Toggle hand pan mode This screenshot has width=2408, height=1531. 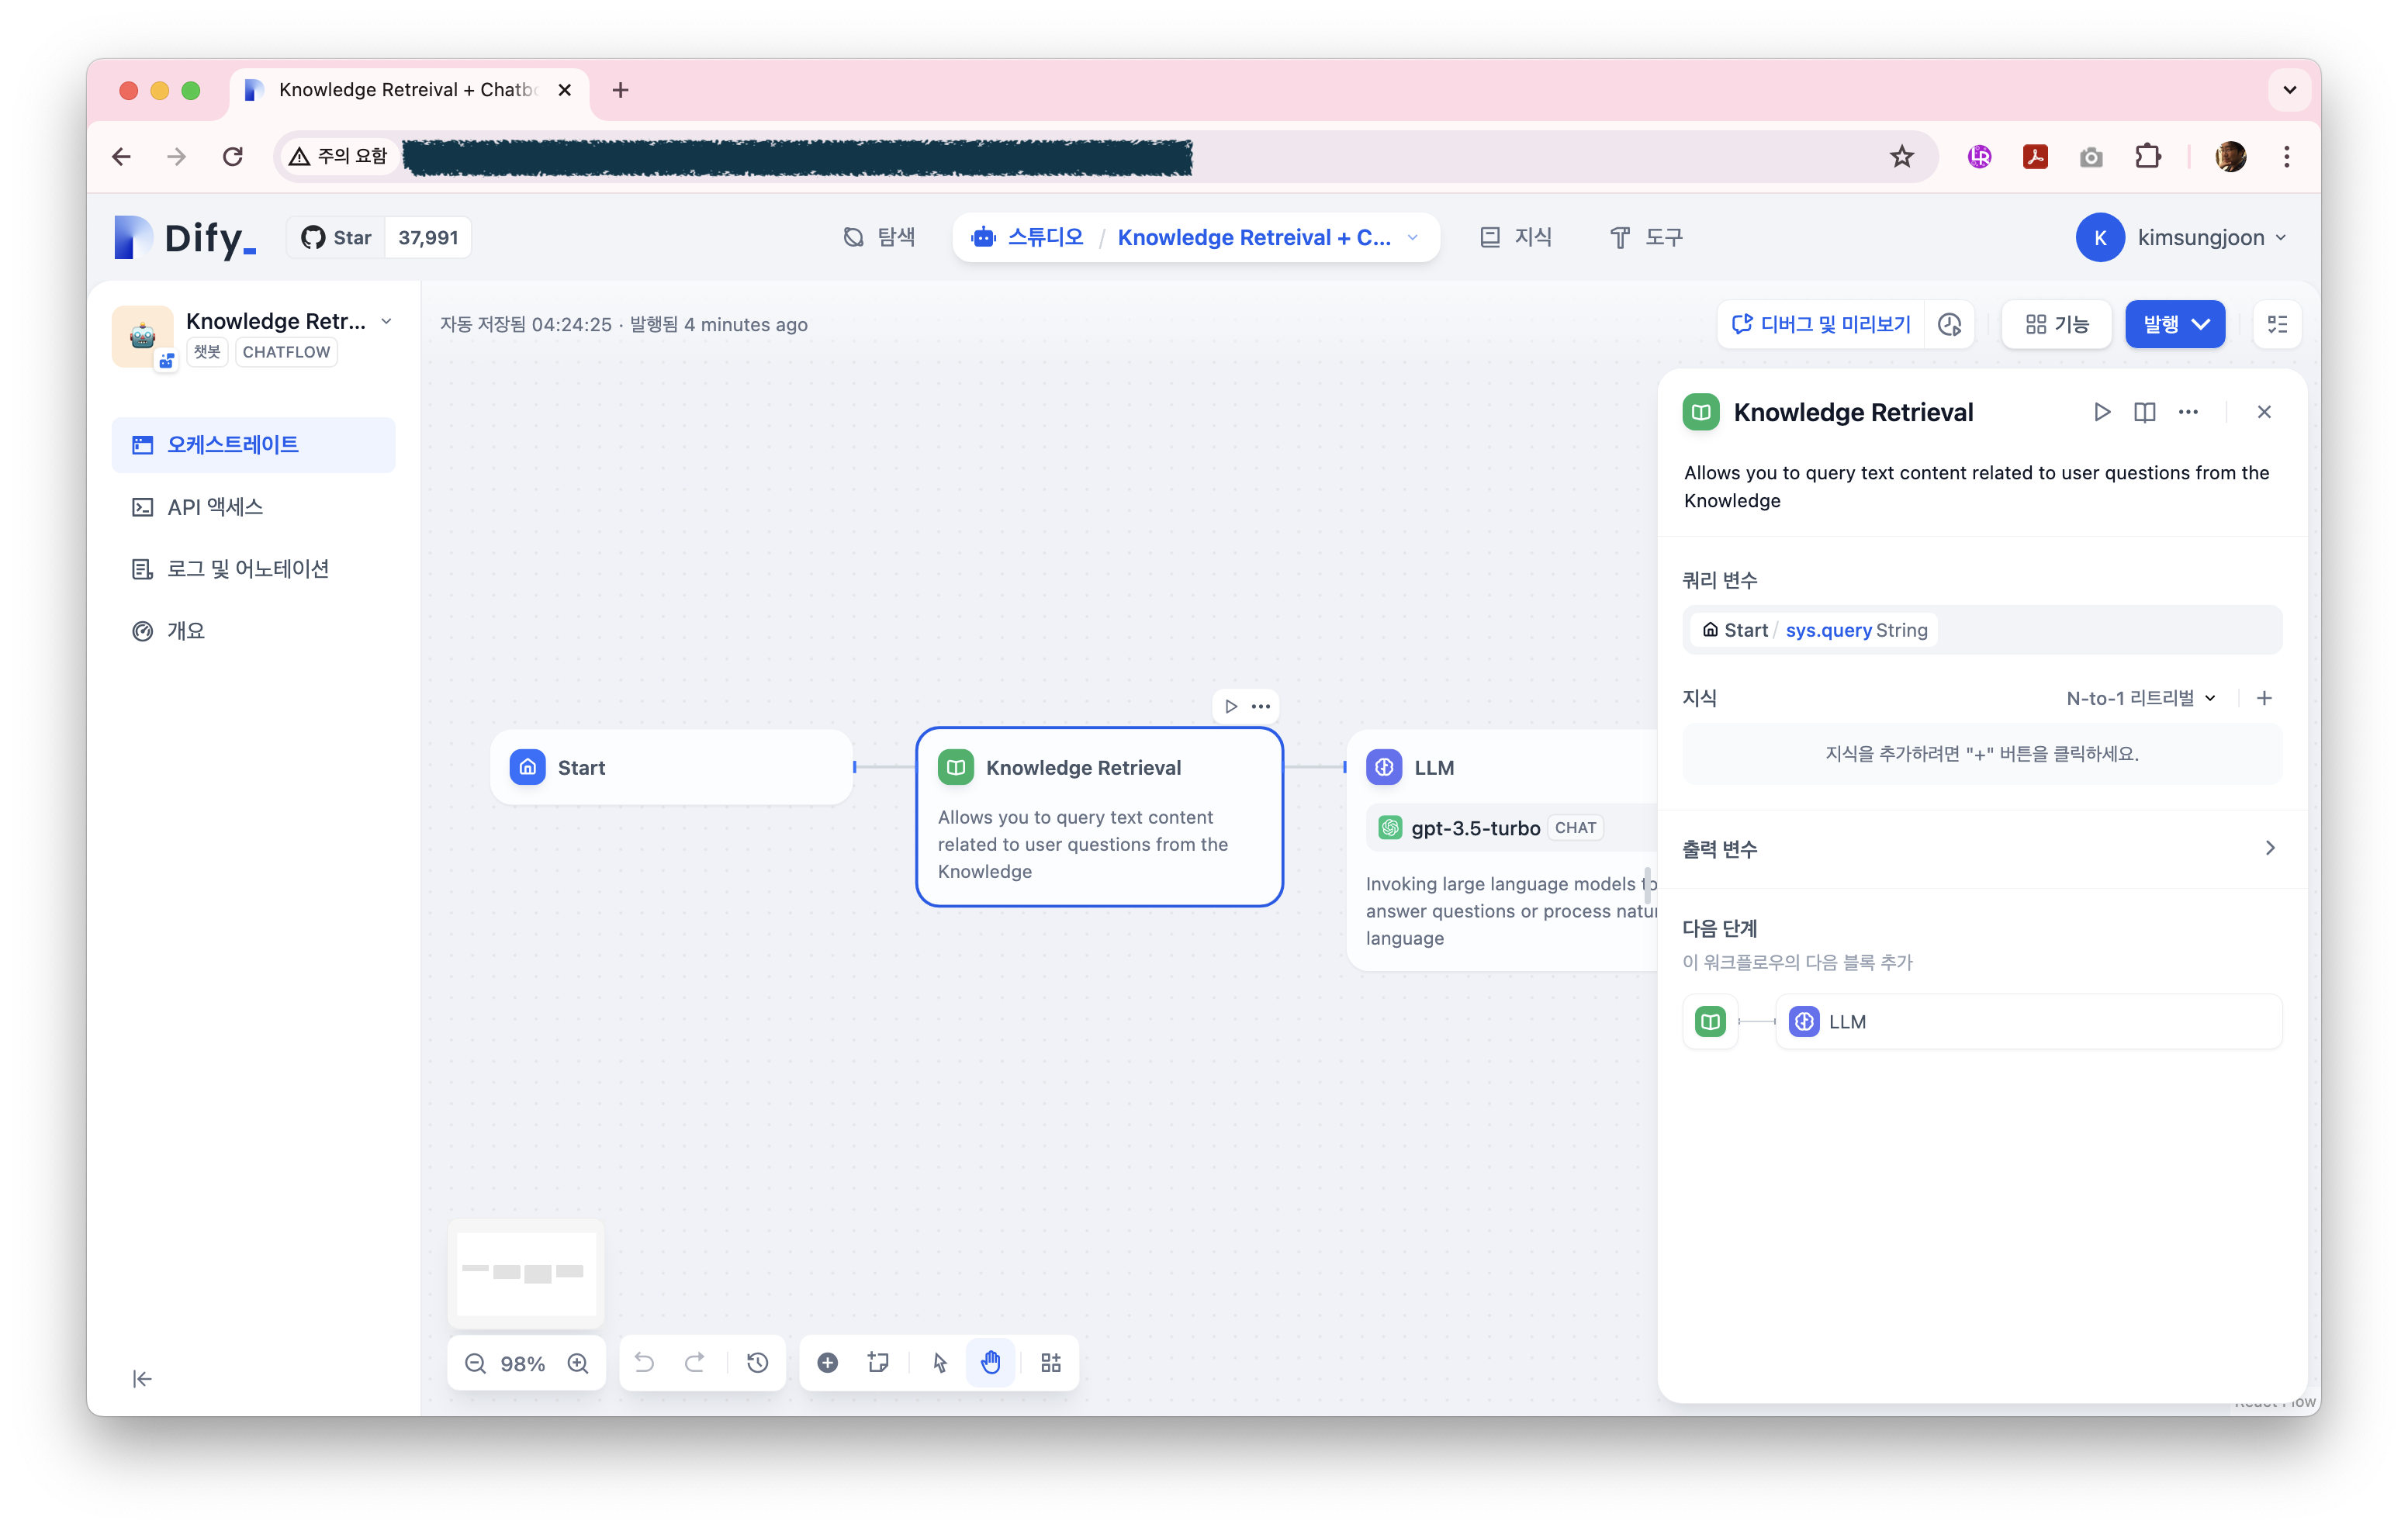(990, 1363)
